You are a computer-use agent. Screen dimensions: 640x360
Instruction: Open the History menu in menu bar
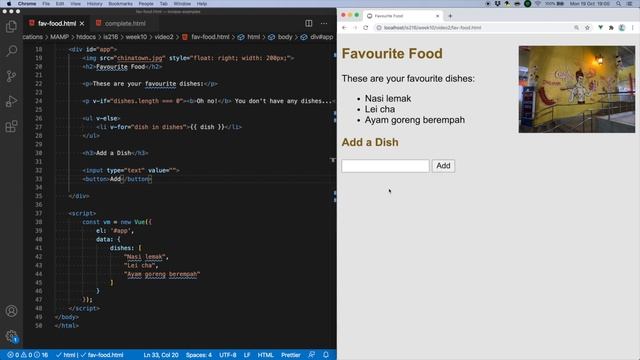[95, 4]
